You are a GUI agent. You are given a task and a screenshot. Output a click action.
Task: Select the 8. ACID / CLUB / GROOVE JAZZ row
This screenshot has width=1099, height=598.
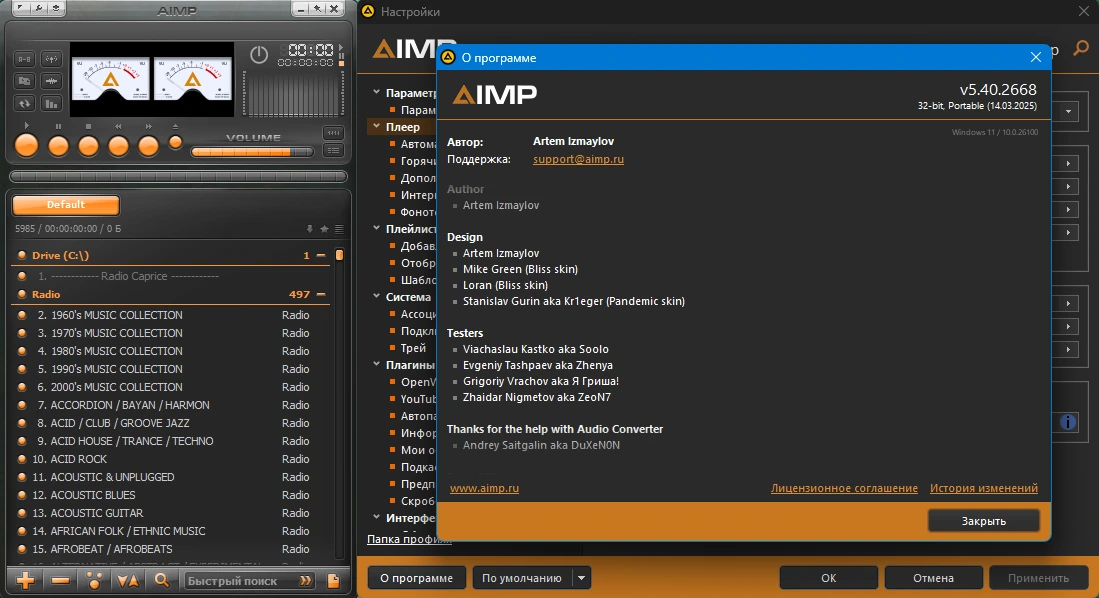pos(172,423)
